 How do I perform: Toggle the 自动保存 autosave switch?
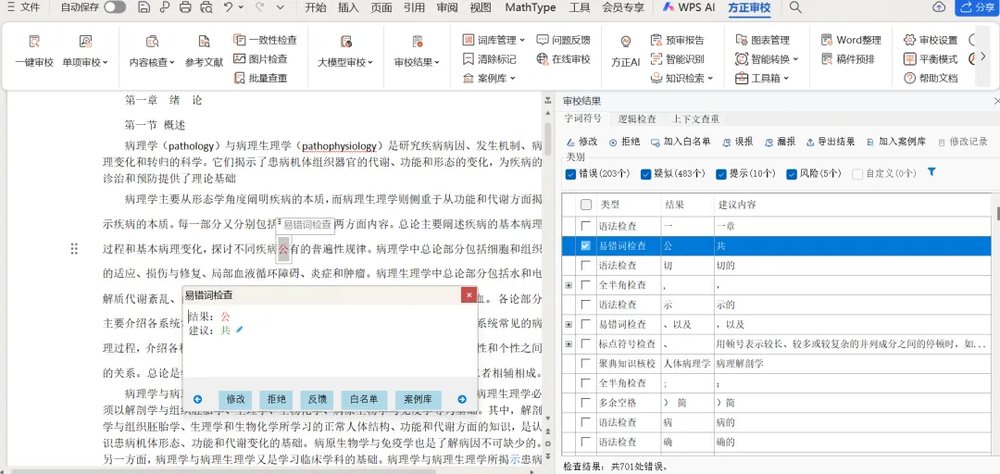pyautogui.click(x=114, y=7)
